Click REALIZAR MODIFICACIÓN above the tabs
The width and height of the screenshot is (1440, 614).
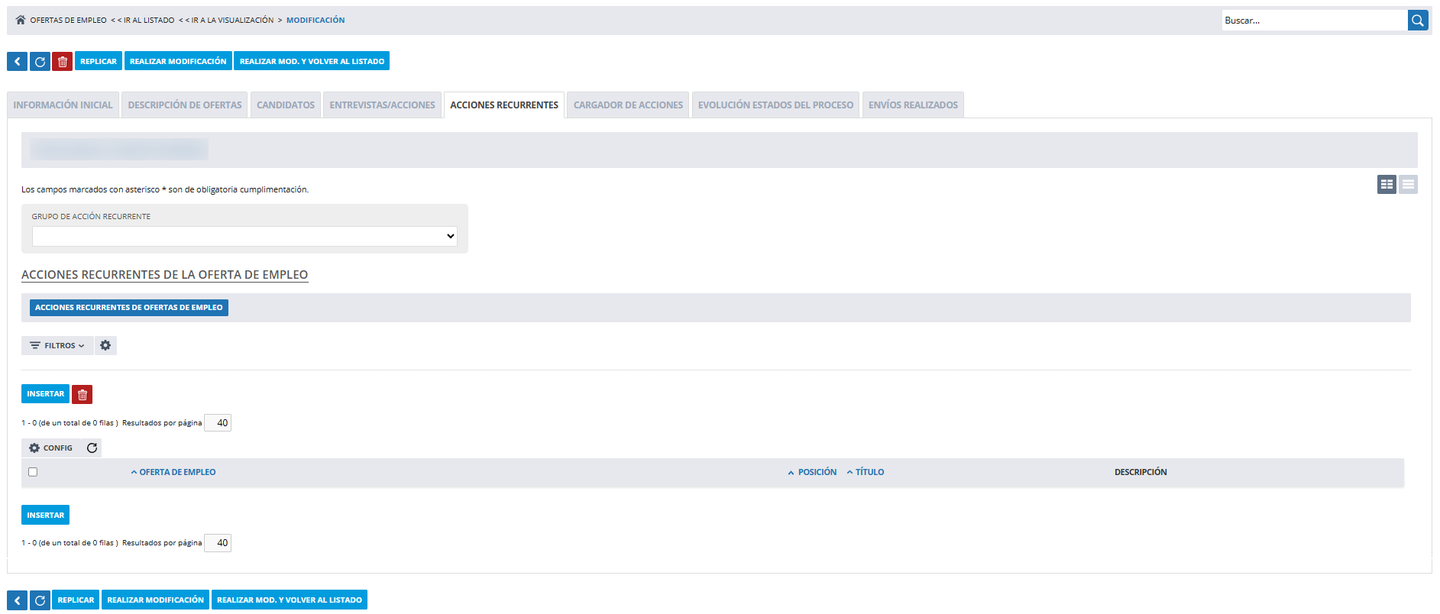(x=178, y=61)
